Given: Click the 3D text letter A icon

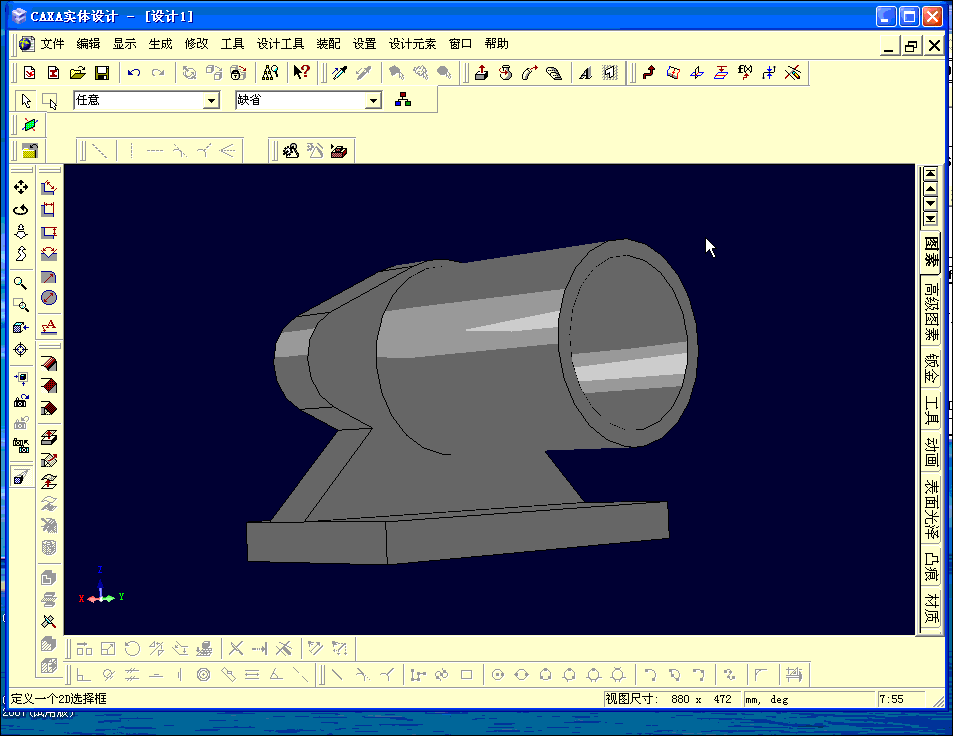Looking at the screenshot, I should (x=585, y=73).
